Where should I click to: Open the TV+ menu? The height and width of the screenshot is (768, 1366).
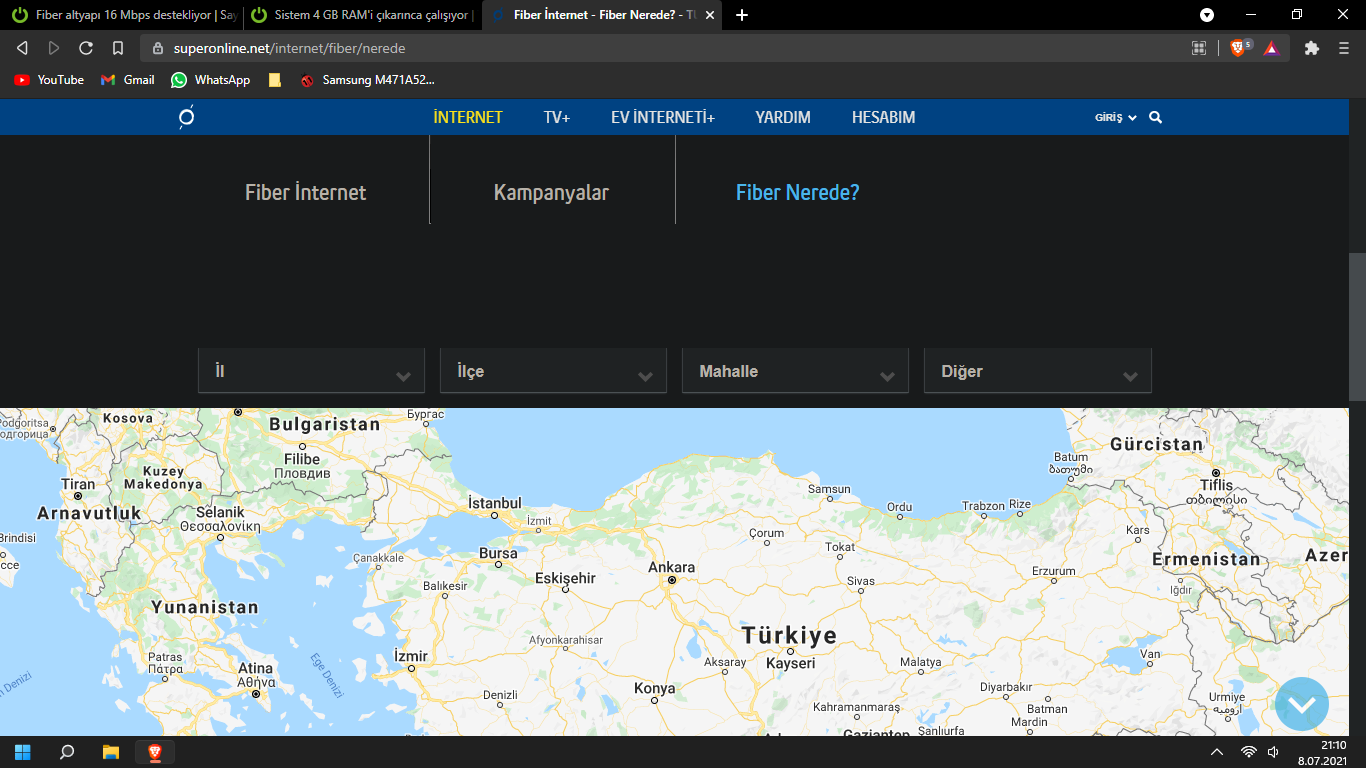557,117
